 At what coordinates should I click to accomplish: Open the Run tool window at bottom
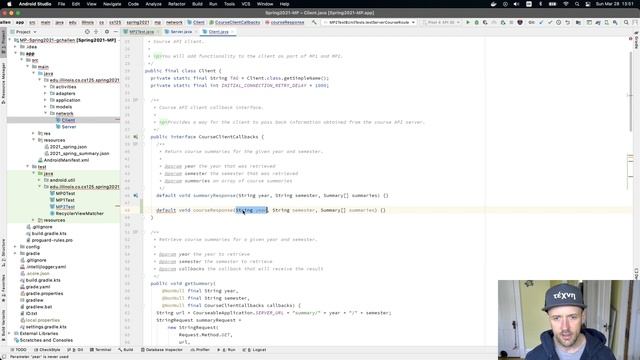[x=227, y=350]
